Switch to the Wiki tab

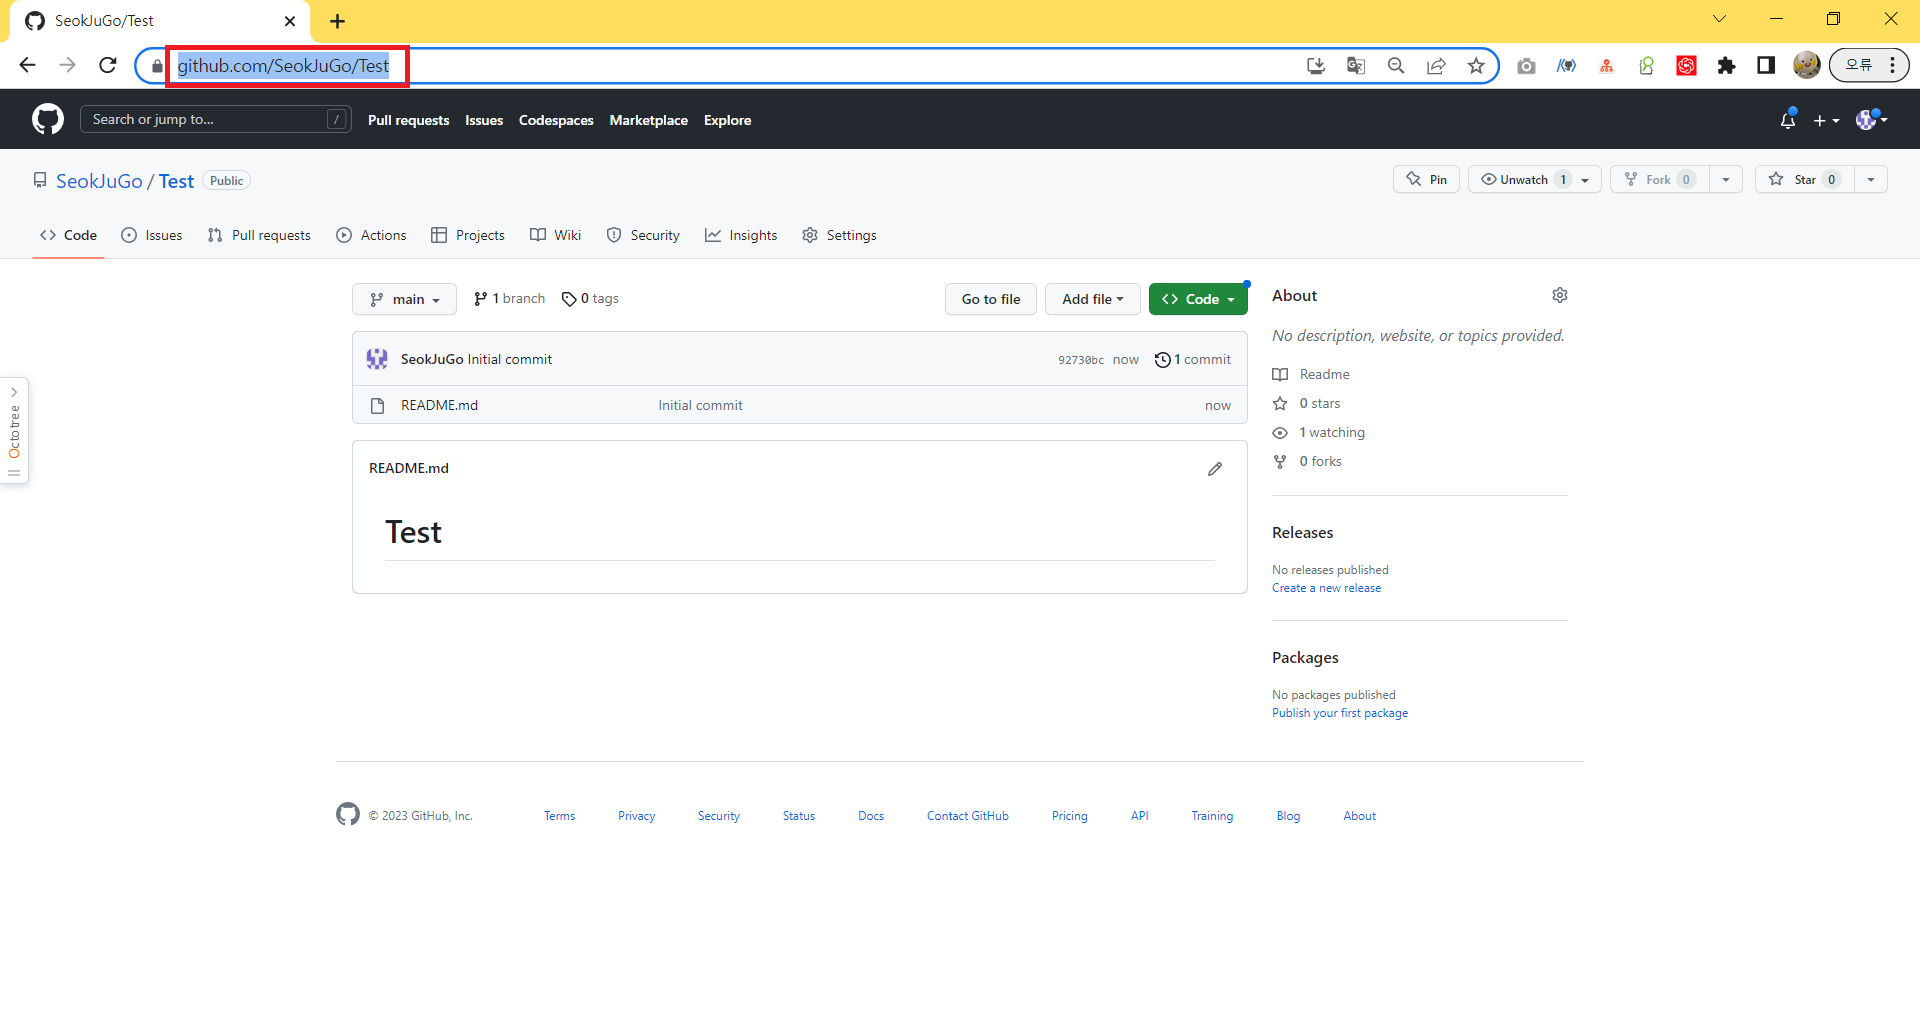pyautogui.click(x=556, y=235)
